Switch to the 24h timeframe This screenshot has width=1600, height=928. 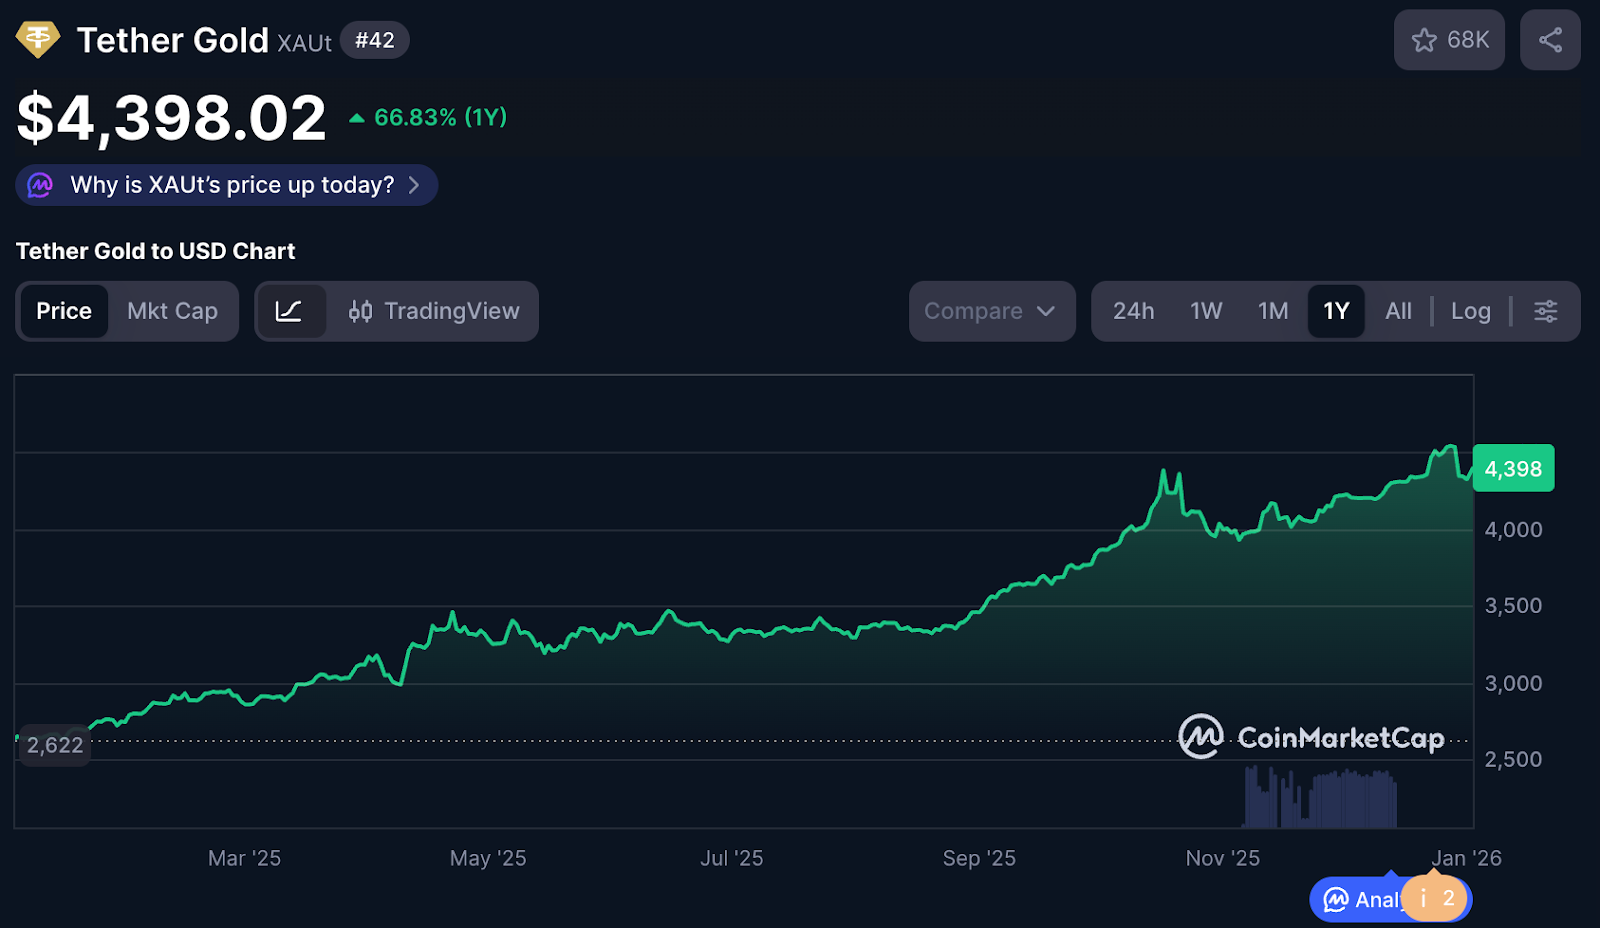(x=1133, y=311)
